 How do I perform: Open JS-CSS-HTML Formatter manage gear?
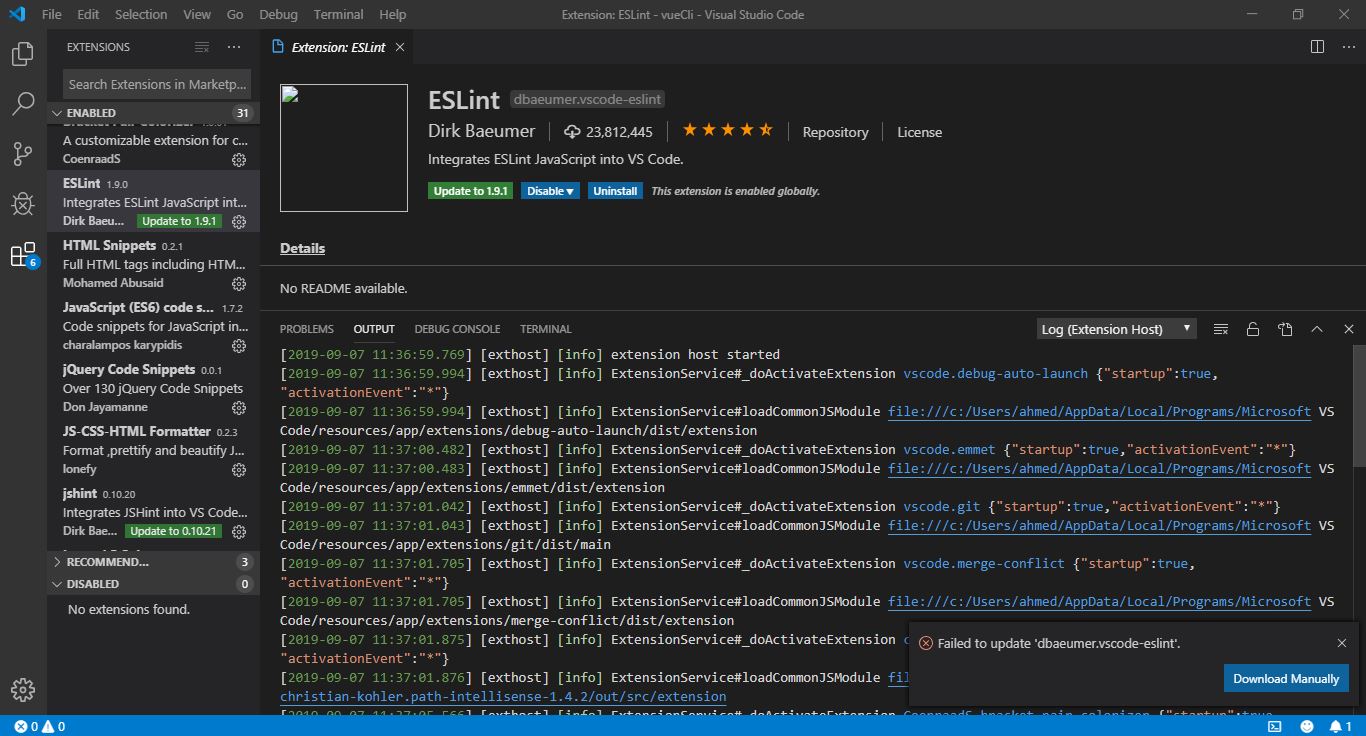pos(239,470)
